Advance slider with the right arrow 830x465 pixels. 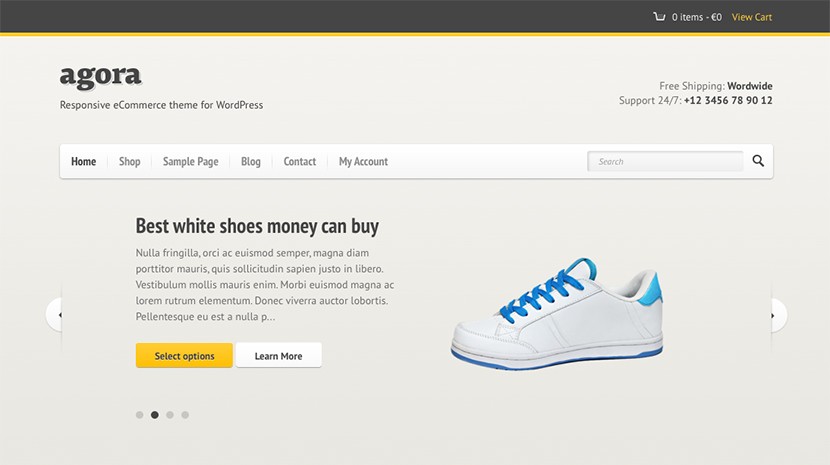click(778, 315)
